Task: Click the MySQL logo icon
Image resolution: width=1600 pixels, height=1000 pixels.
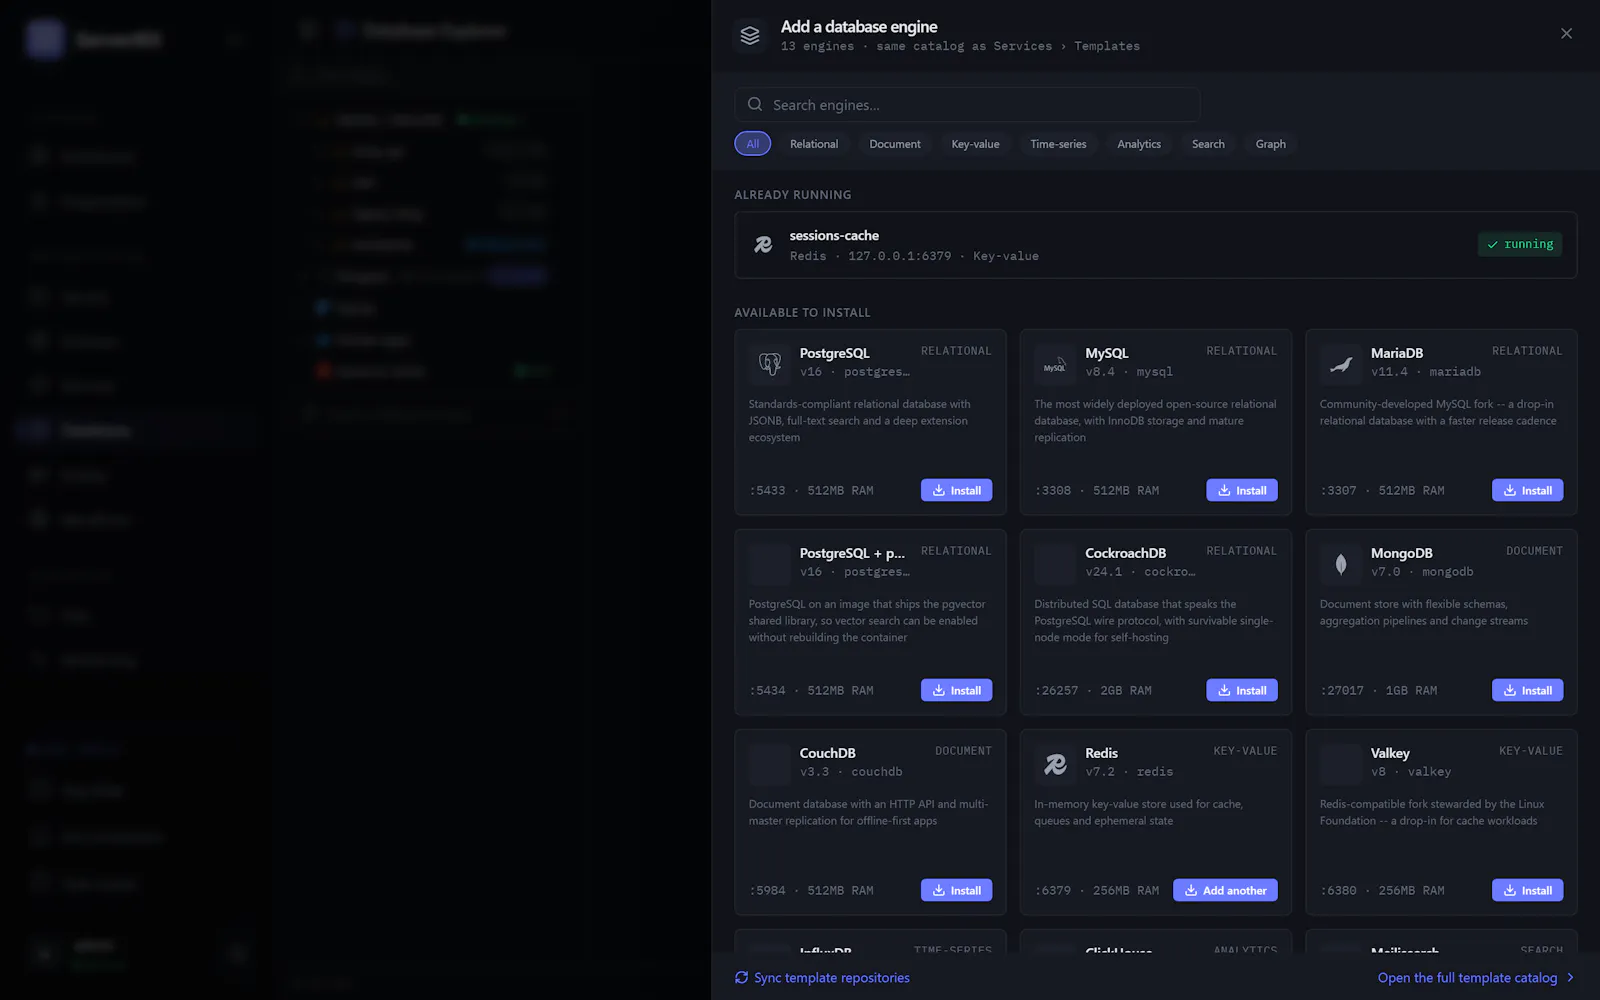Action: click(1055, 364)
